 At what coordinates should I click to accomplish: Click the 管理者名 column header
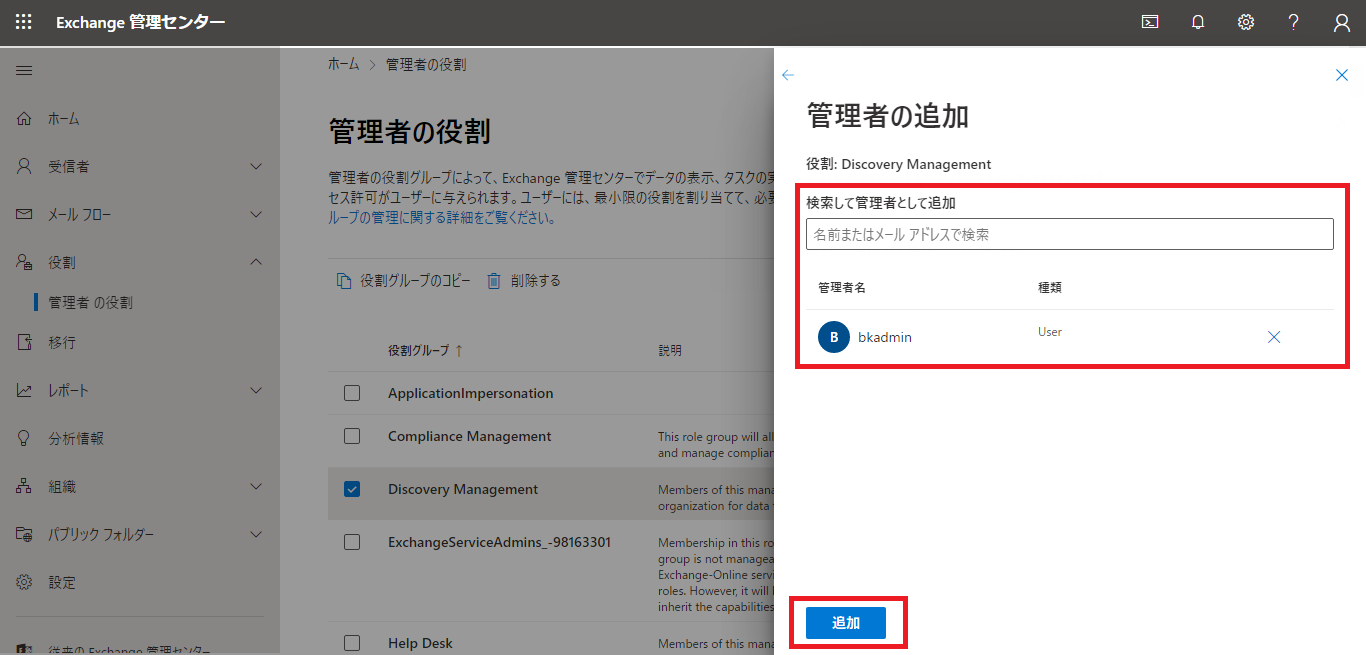pyautogui.click(x=842, y=287)
